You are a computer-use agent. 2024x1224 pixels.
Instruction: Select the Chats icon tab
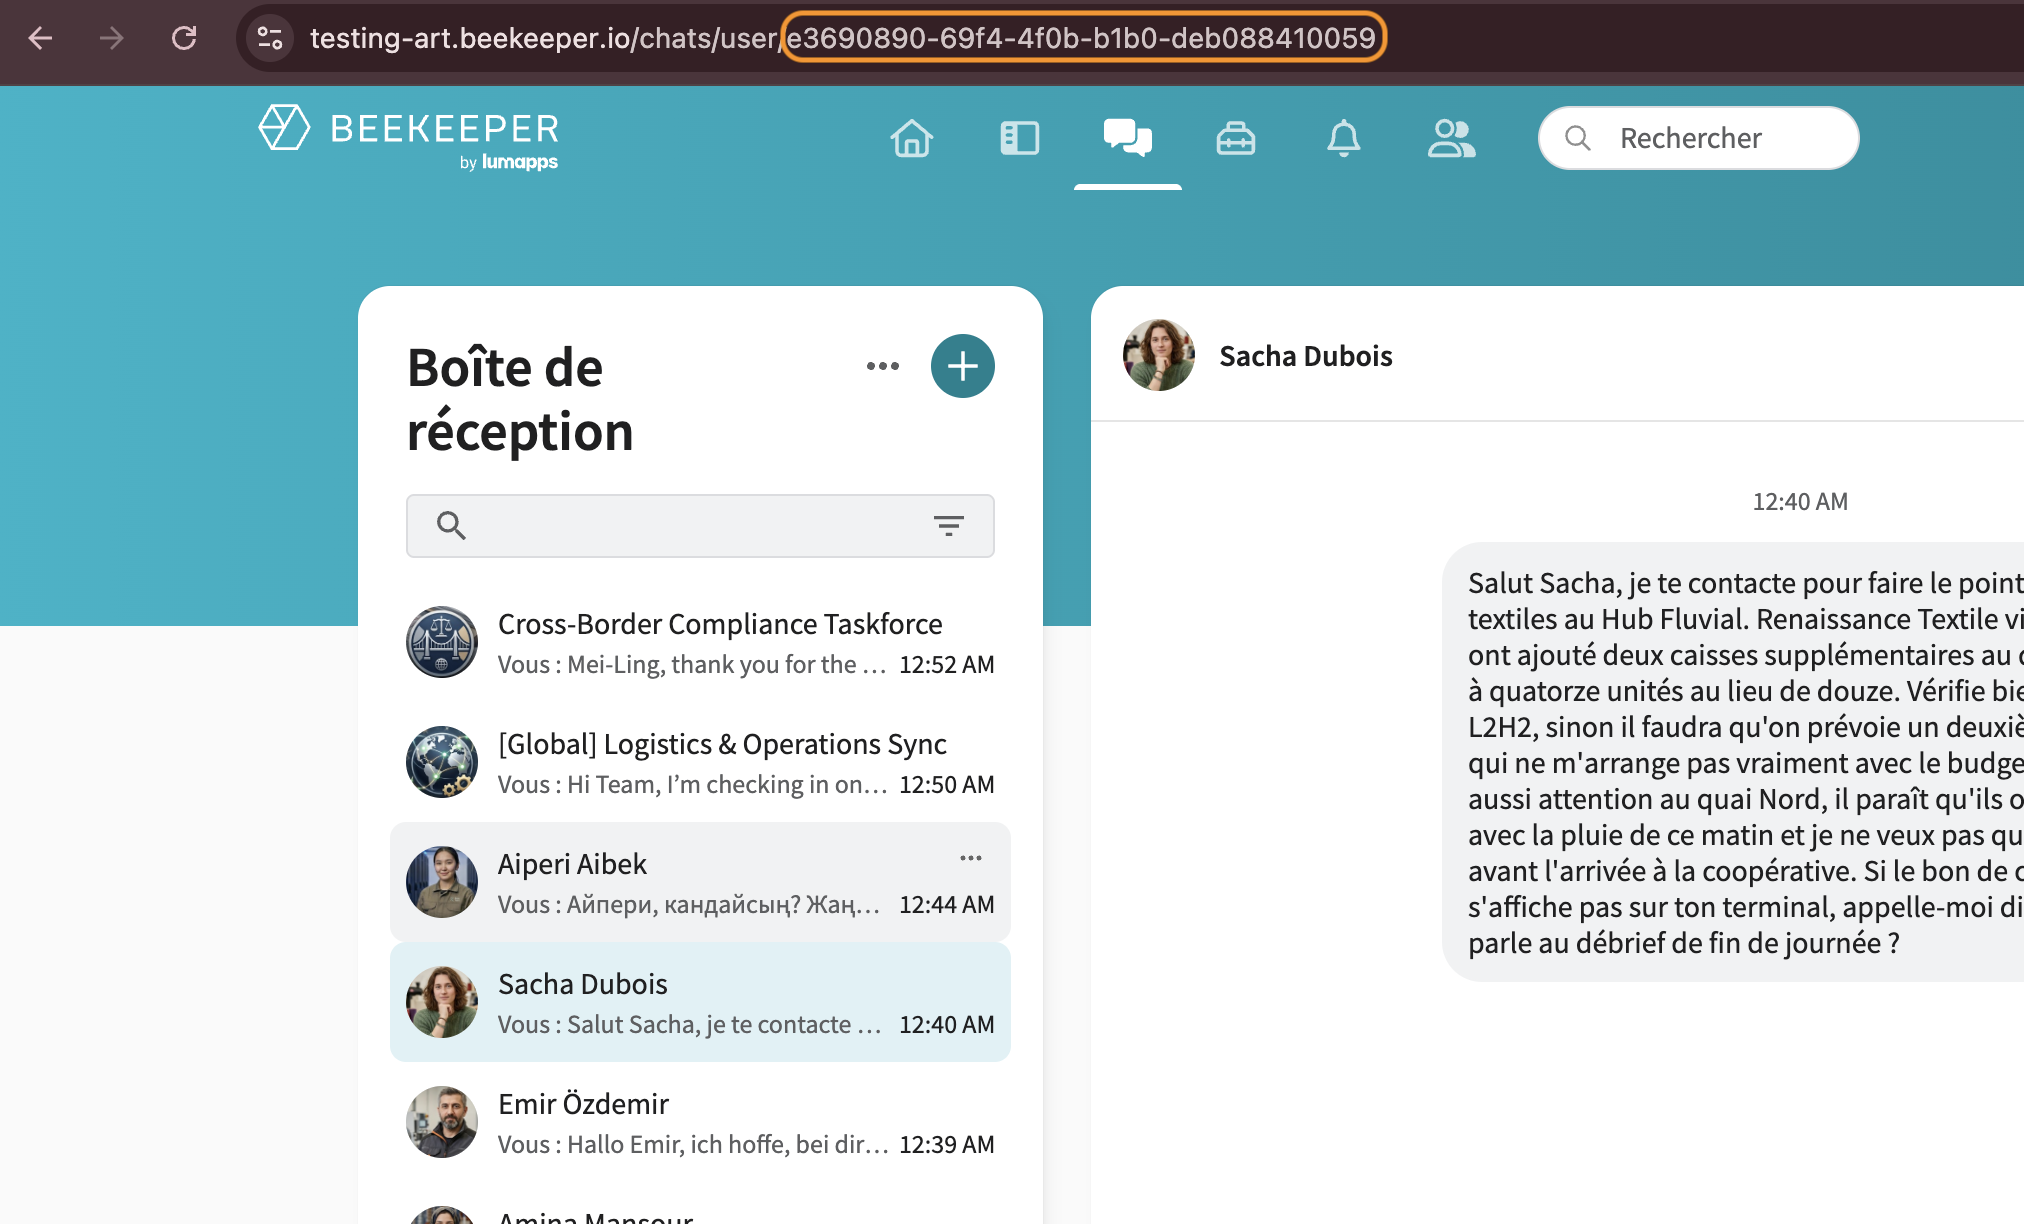[1128, 138]
